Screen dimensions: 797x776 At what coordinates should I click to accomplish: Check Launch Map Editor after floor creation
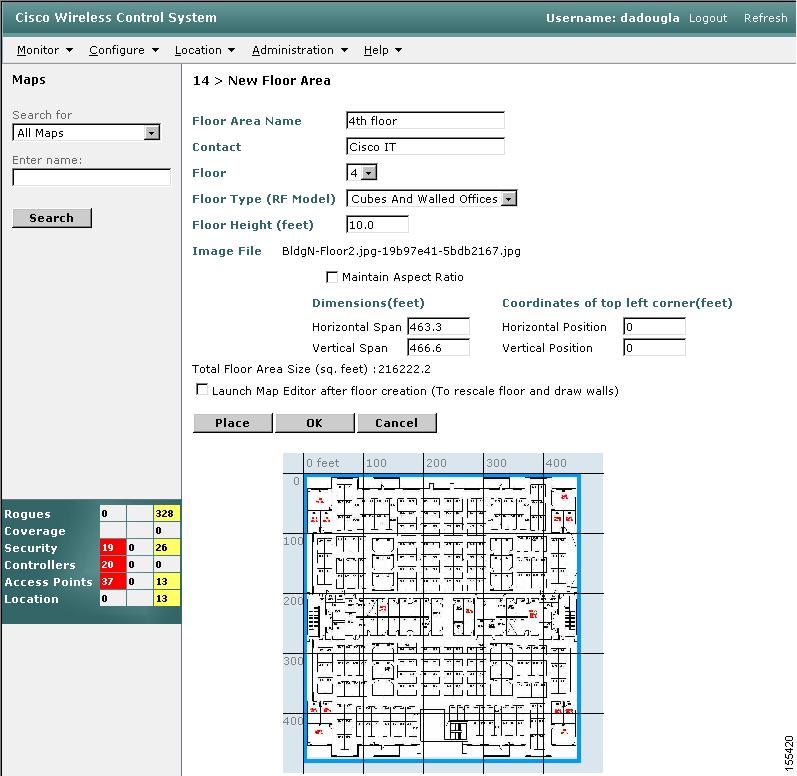[x=202, y=390]
